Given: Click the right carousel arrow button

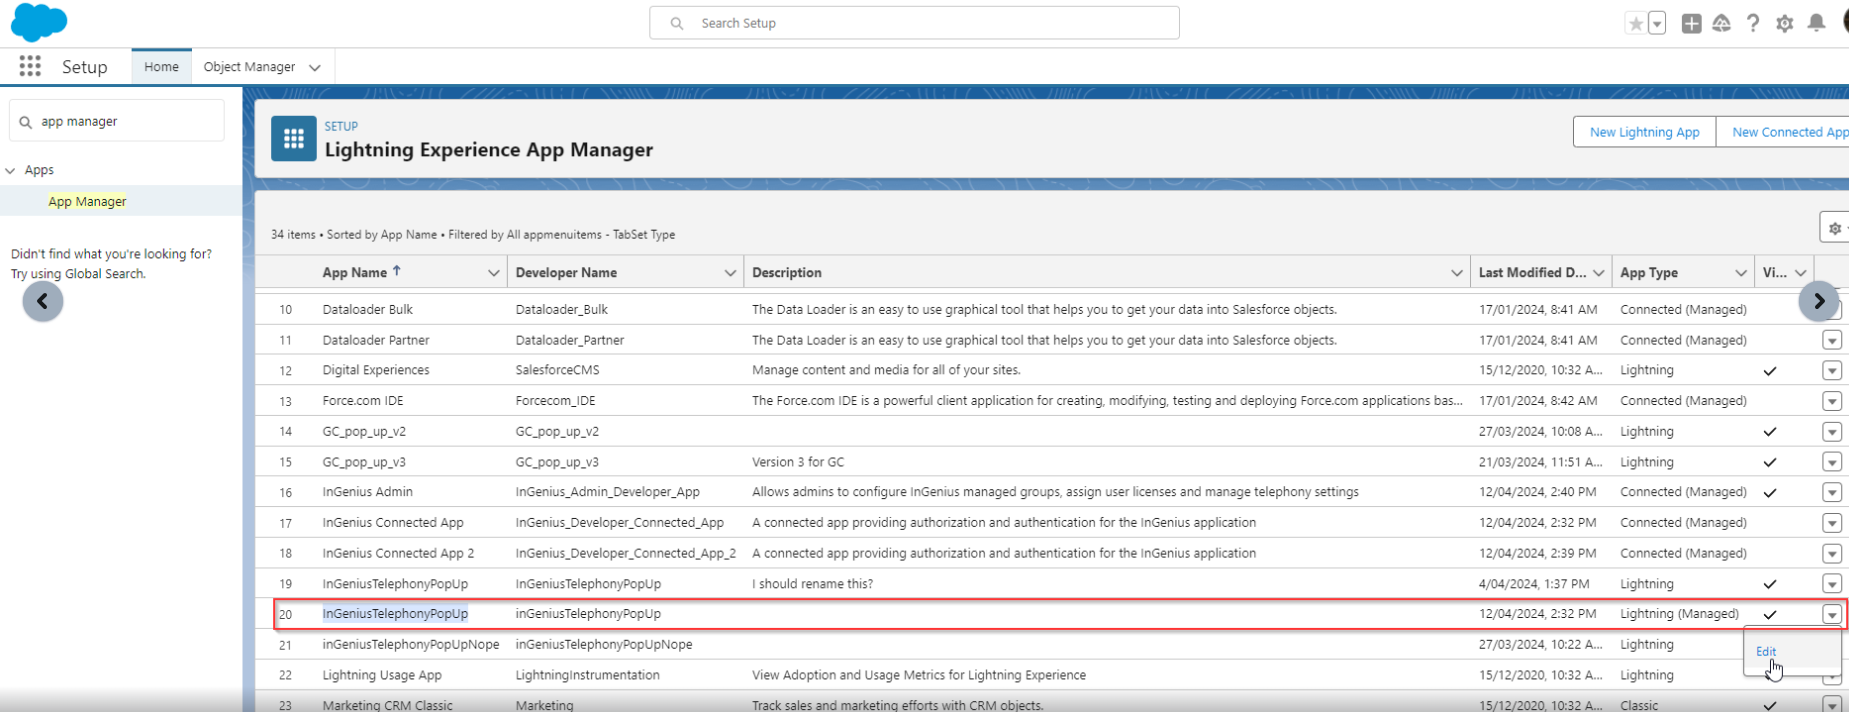Looking at the screenshot, I should 1819,301.
